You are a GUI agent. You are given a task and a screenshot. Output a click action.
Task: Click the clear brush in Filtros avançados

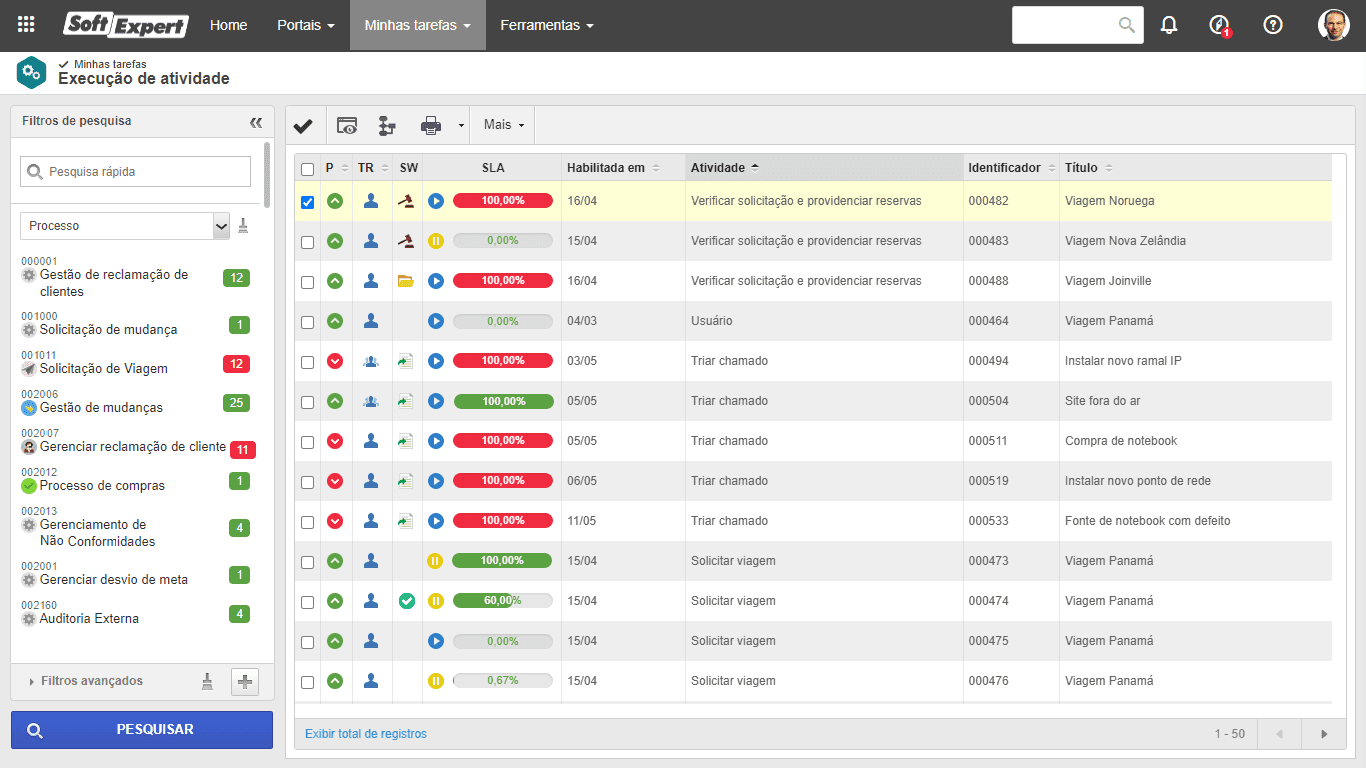pyautogui.click(x=207, y=682)
